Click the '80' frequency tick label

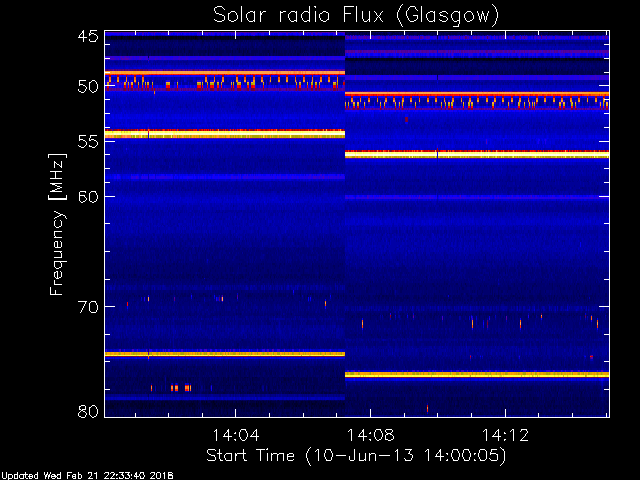point(88,411)
